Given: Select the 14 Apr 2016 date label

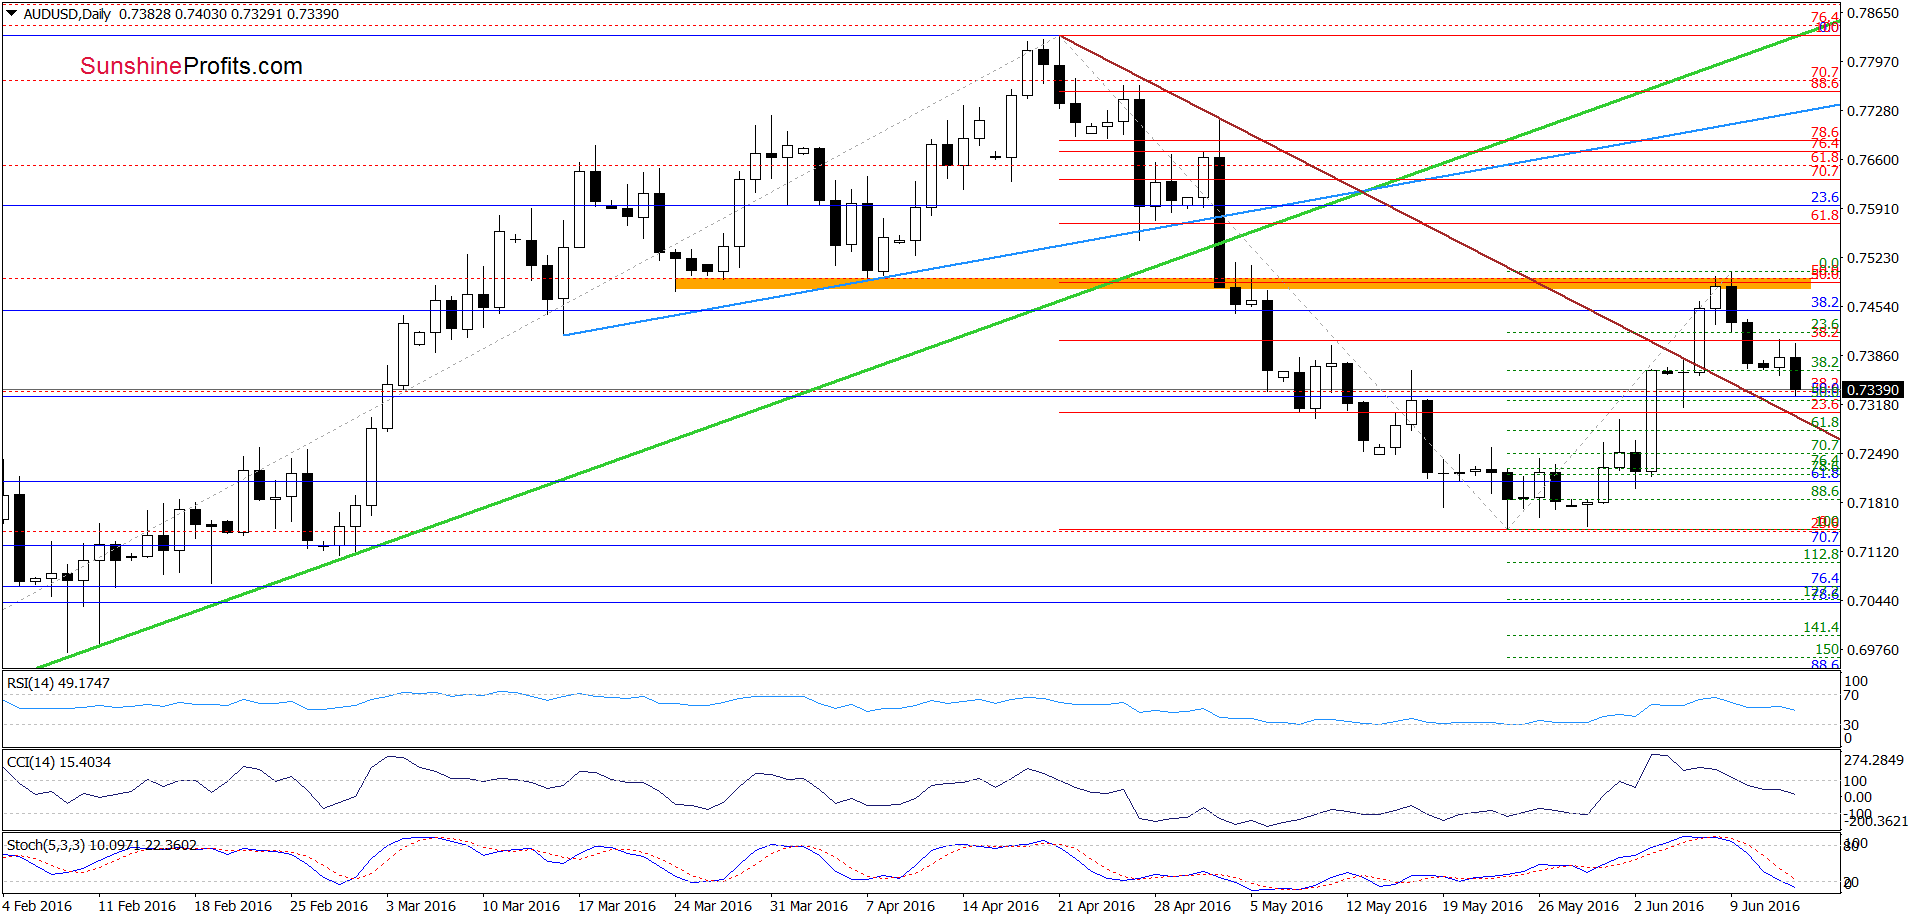Looking at the screenshot, I should (x=1001, y=906).
